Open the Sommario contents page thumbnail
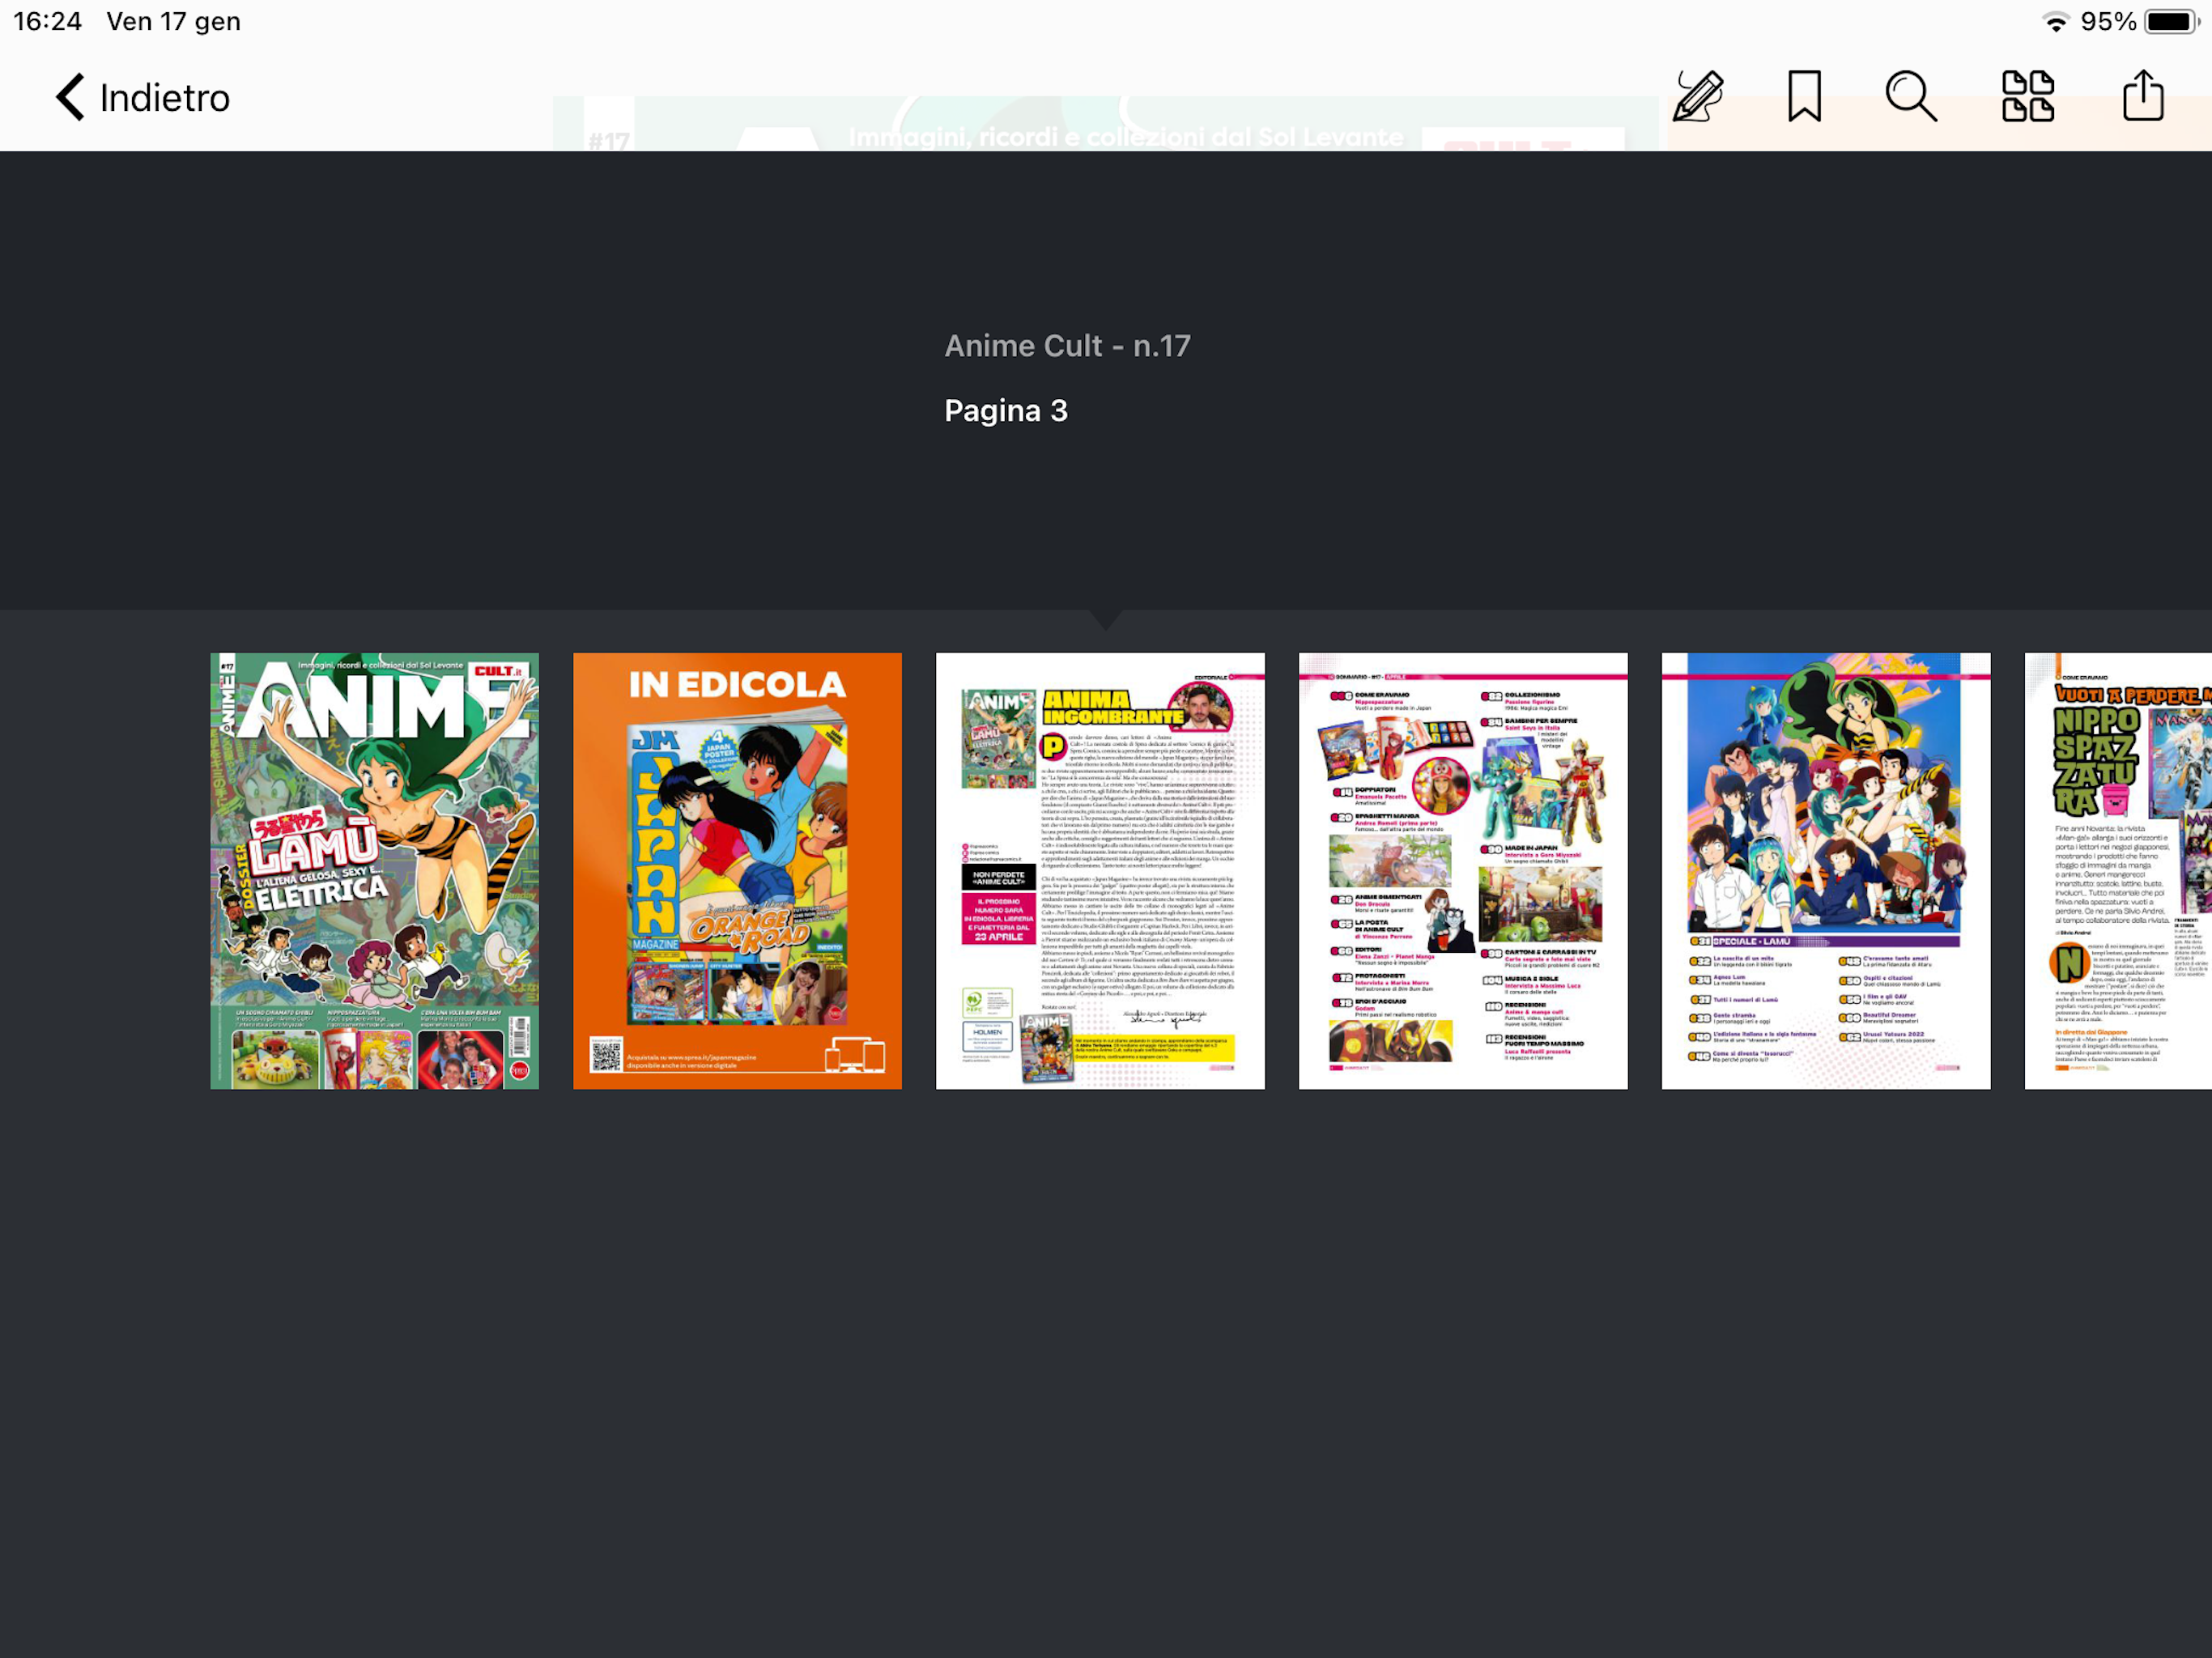Viewport: 2212px width, 1658px height. [x=1463, y=871]
